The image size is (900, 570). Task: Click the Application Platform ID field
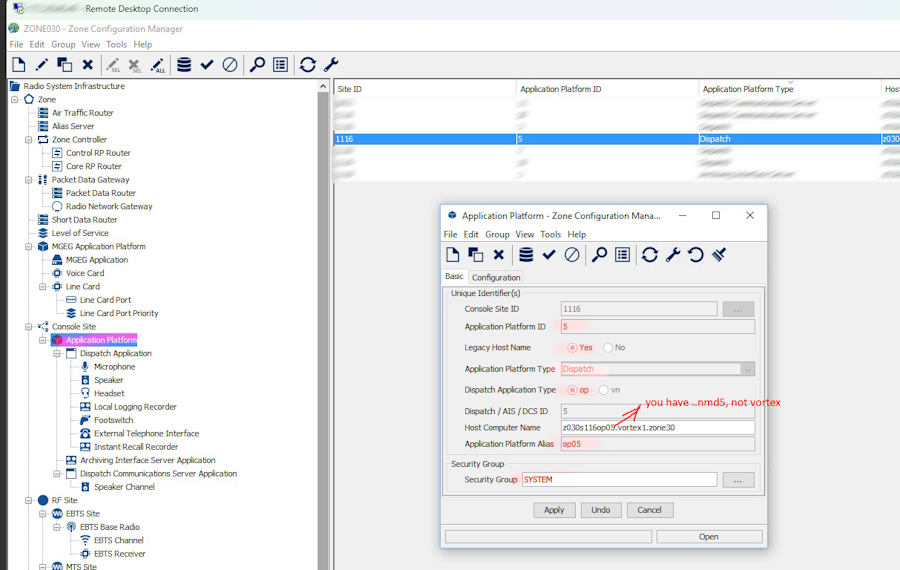(657, 327)
